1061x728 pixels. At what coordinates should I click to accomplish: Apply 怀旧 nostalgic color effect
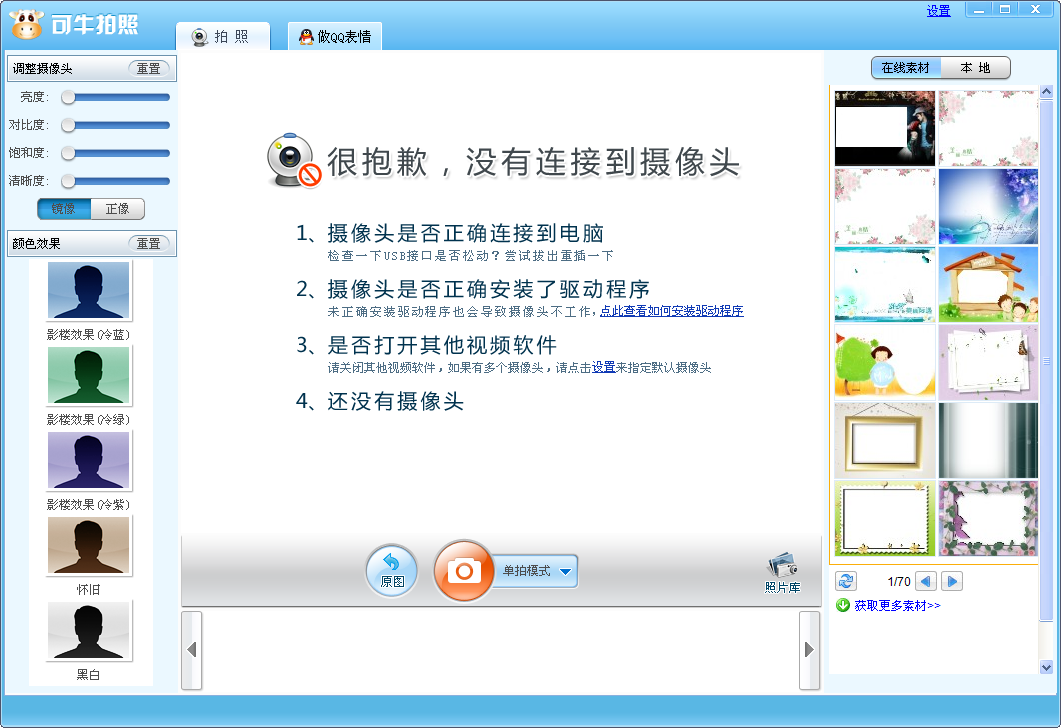pos(89,545)
